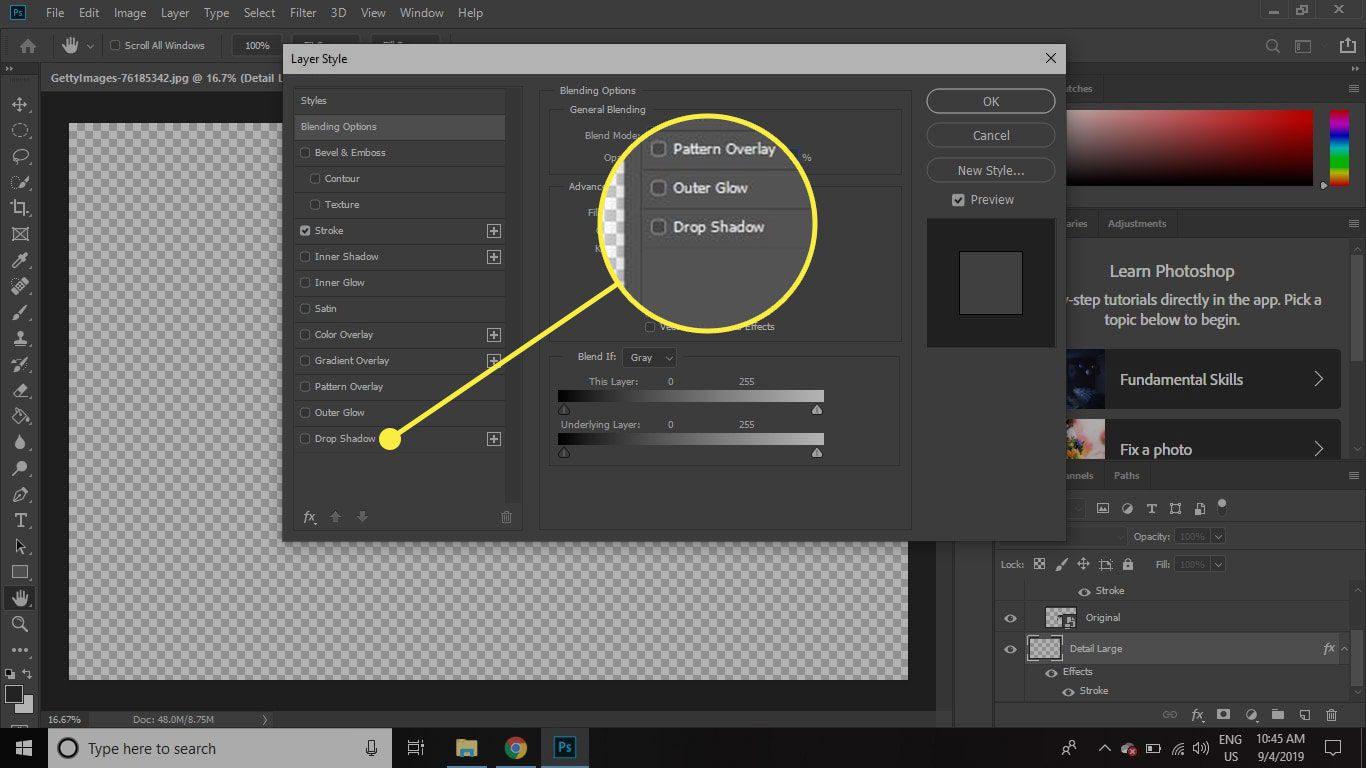Check Scroll All Windows option
This screenshot has width=1366, height=768.
[x=115, y=46]
